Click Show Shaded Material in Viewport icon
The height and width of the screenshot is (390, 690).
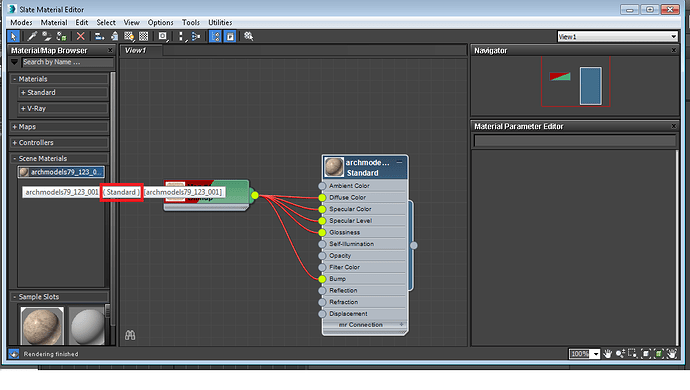[x=129, y=37]
